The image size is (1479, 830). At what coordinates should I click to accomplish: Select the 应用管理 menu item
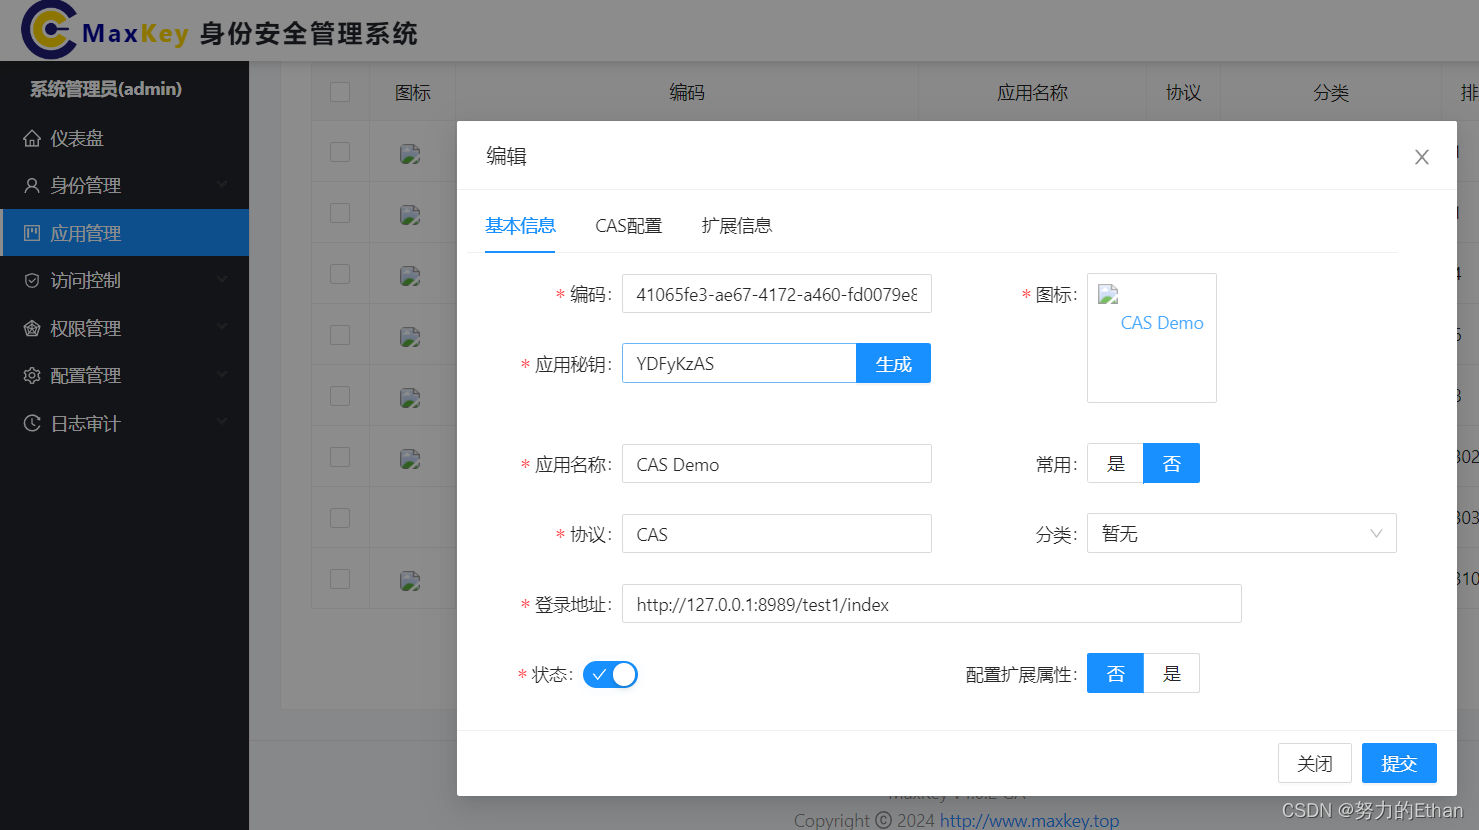124,233
